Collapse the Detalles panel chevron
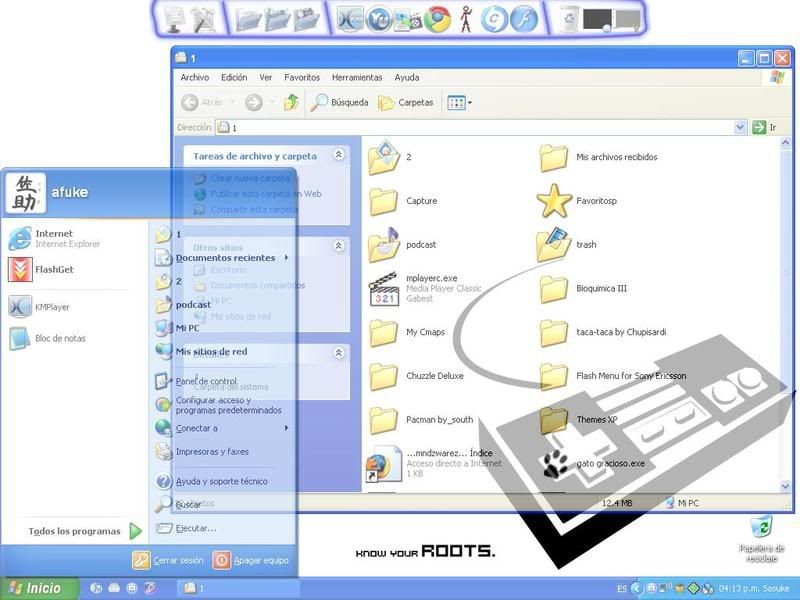 (x=338, y=353)
